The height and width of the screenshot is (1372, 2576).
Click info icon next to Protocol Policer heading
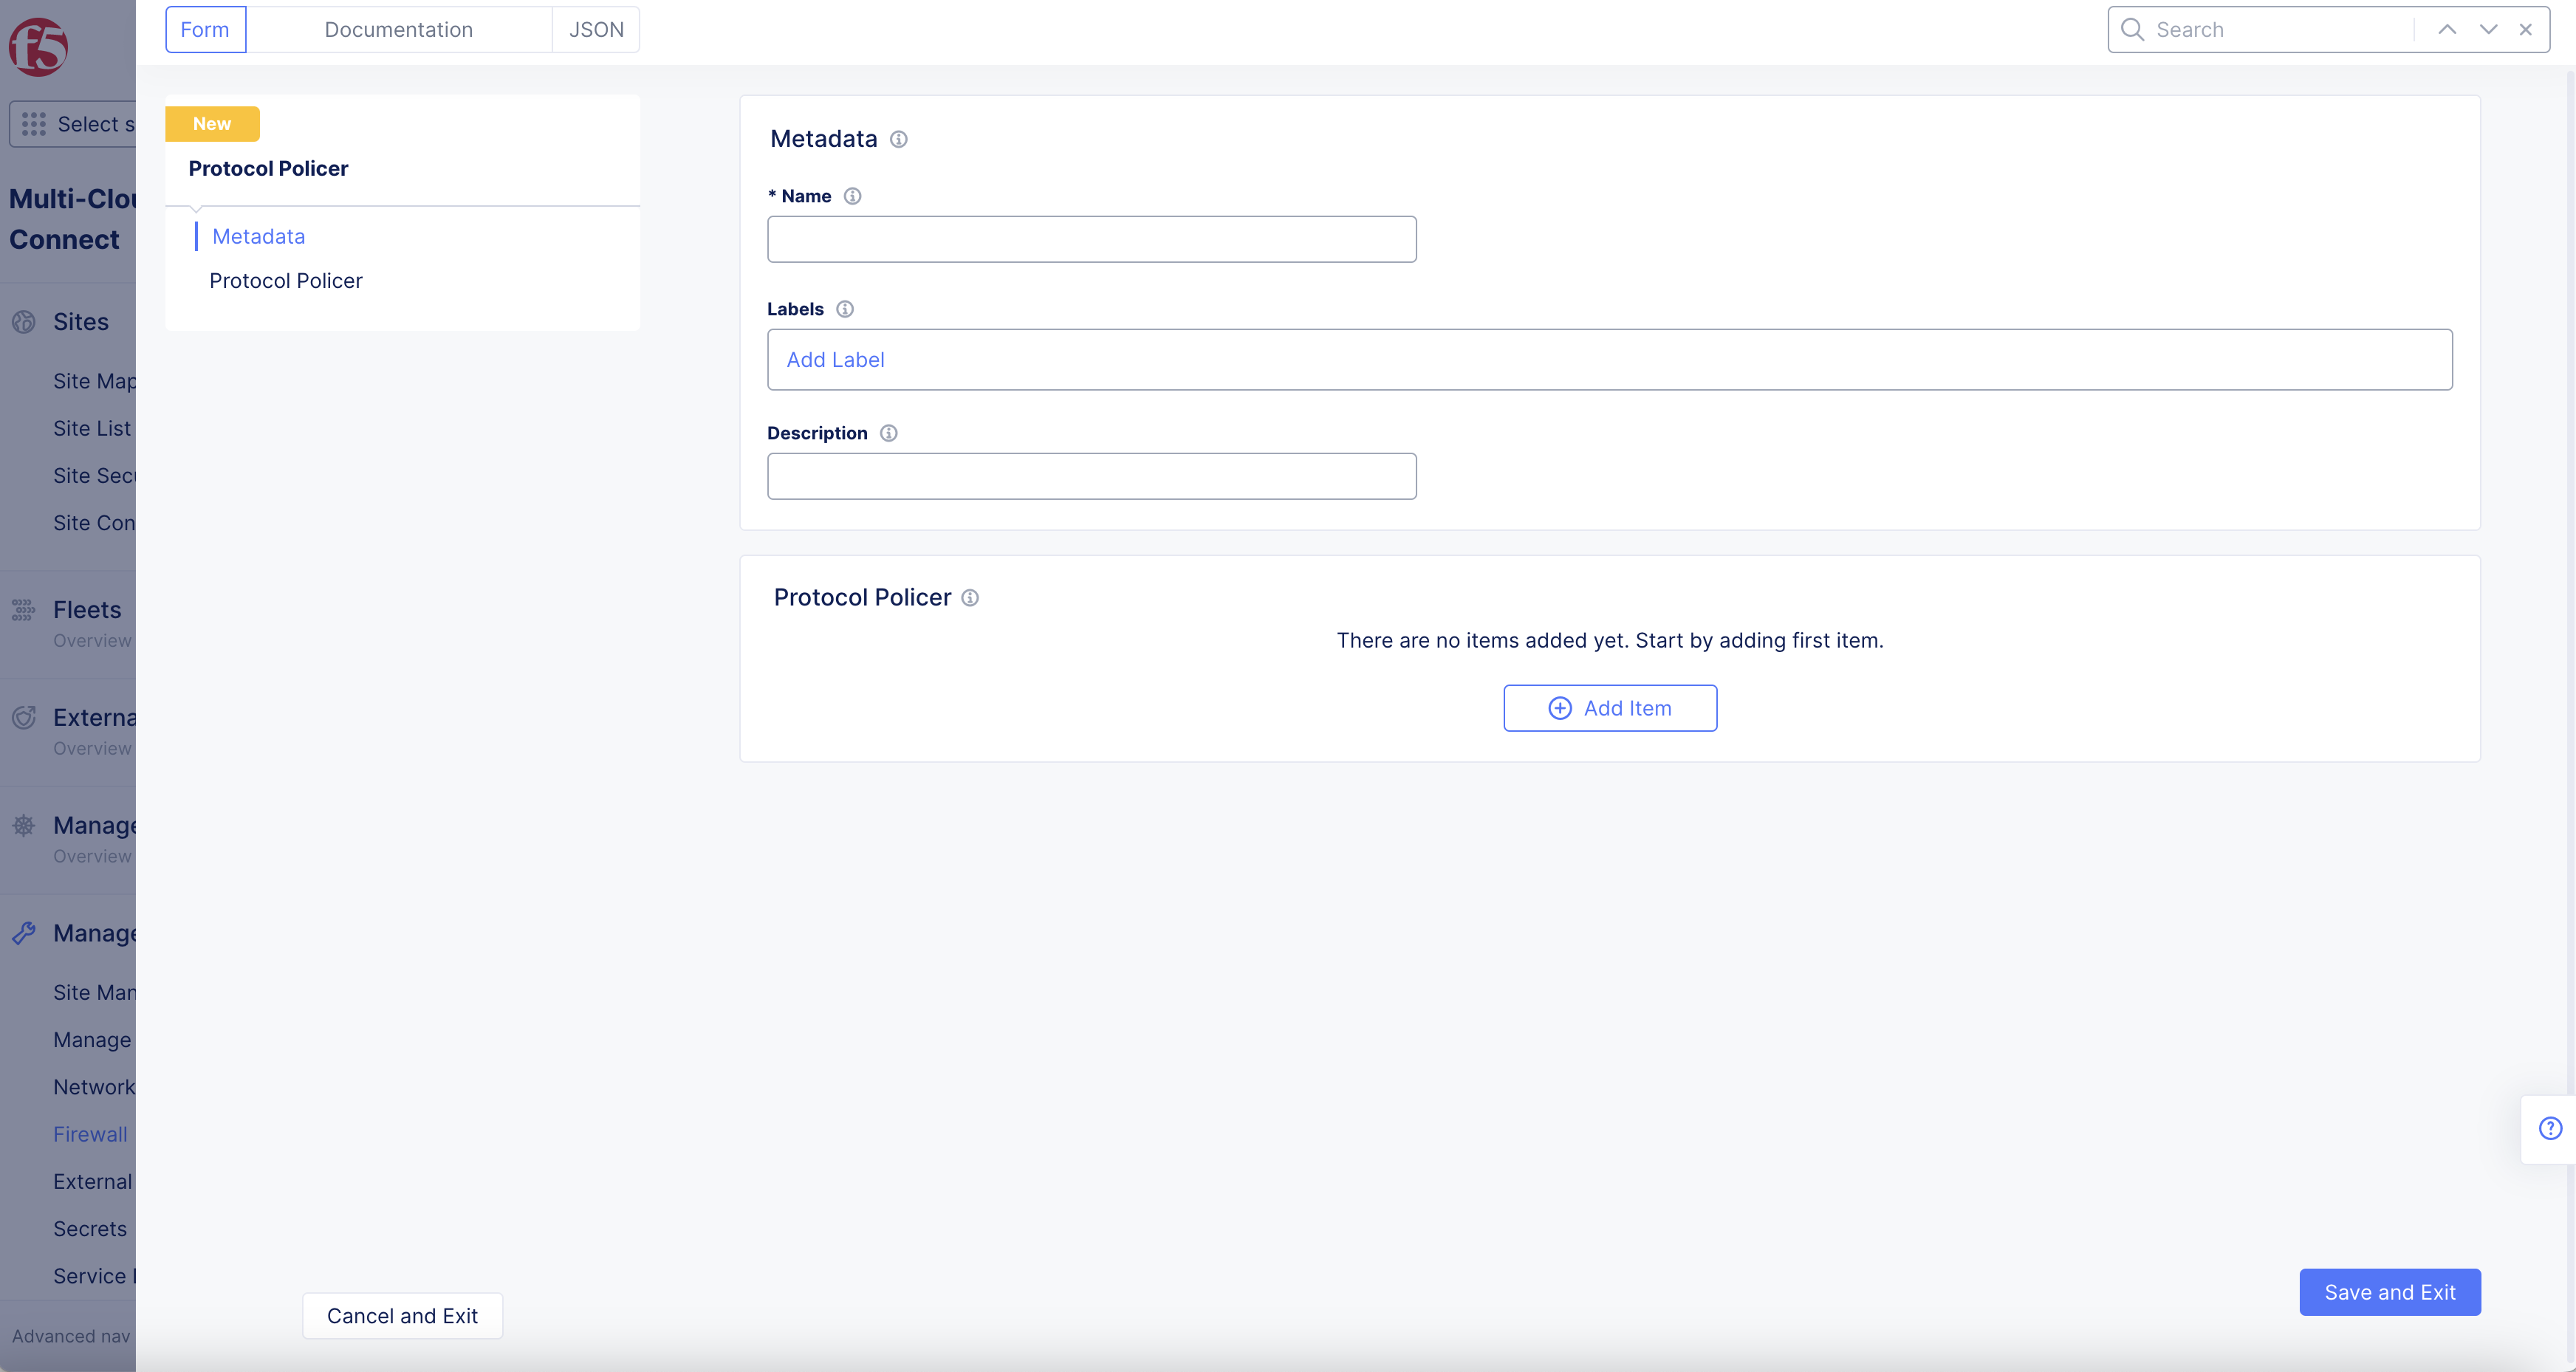tap(970, 598)
